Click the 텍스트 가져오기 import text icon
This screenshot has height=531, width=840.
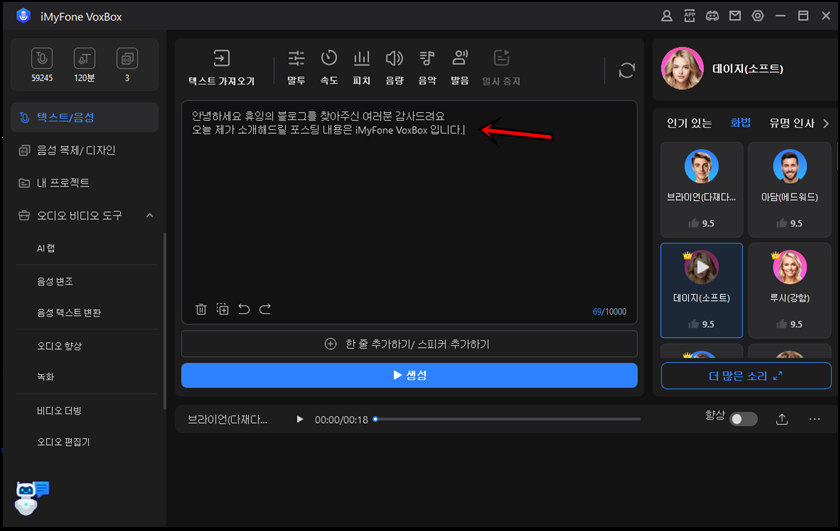click(x=221, y=58)
